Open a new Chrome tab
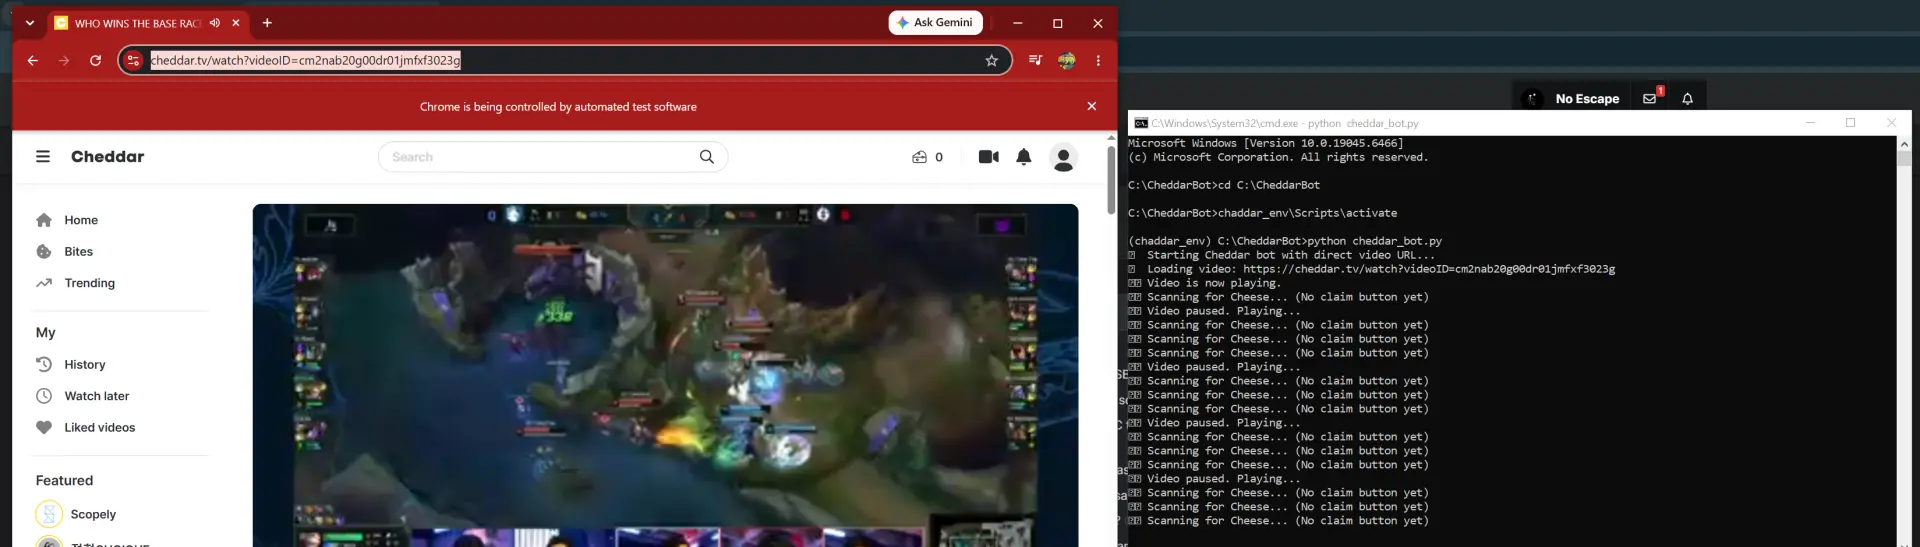The image size is (1920, 547). [267, 23]
